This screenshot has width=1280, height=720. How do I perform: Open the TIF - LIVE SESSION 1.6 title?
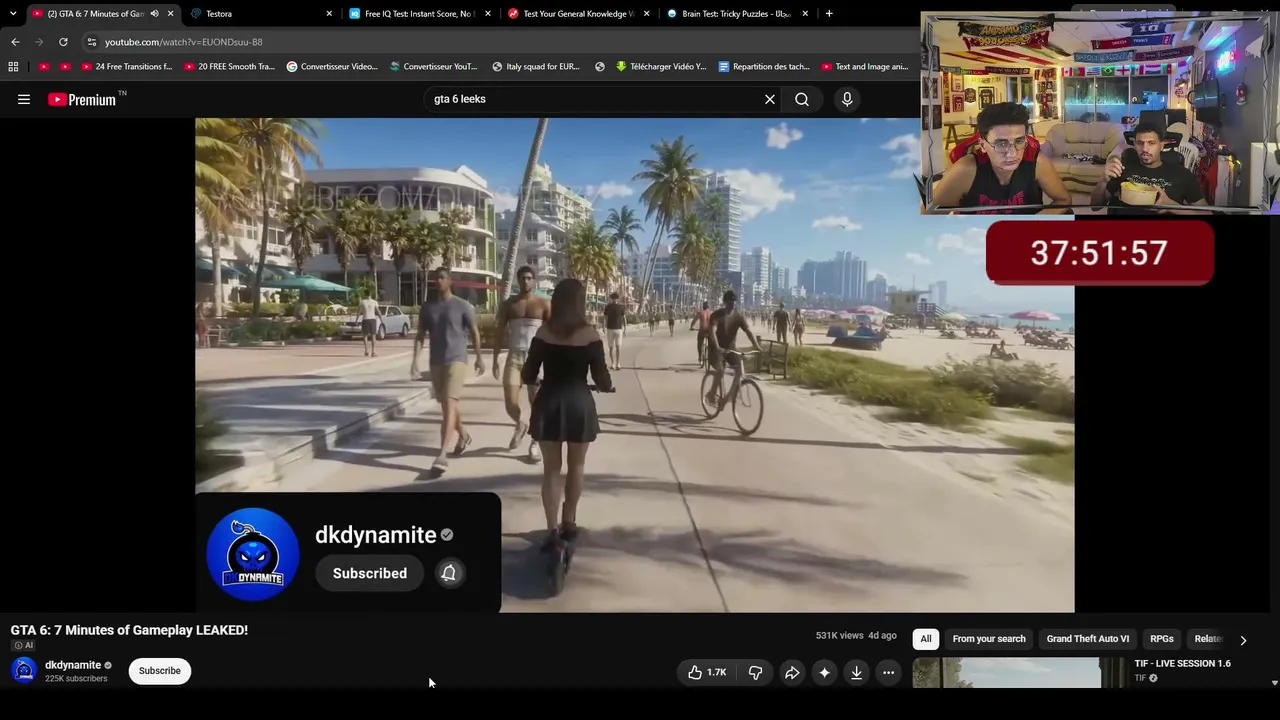[1182, 664]
